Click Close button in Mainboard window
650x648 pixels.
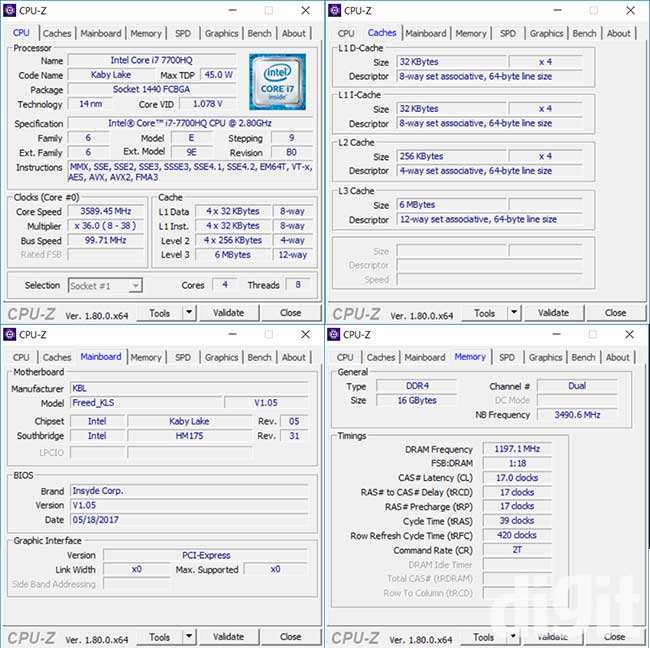tap(291, 636)
